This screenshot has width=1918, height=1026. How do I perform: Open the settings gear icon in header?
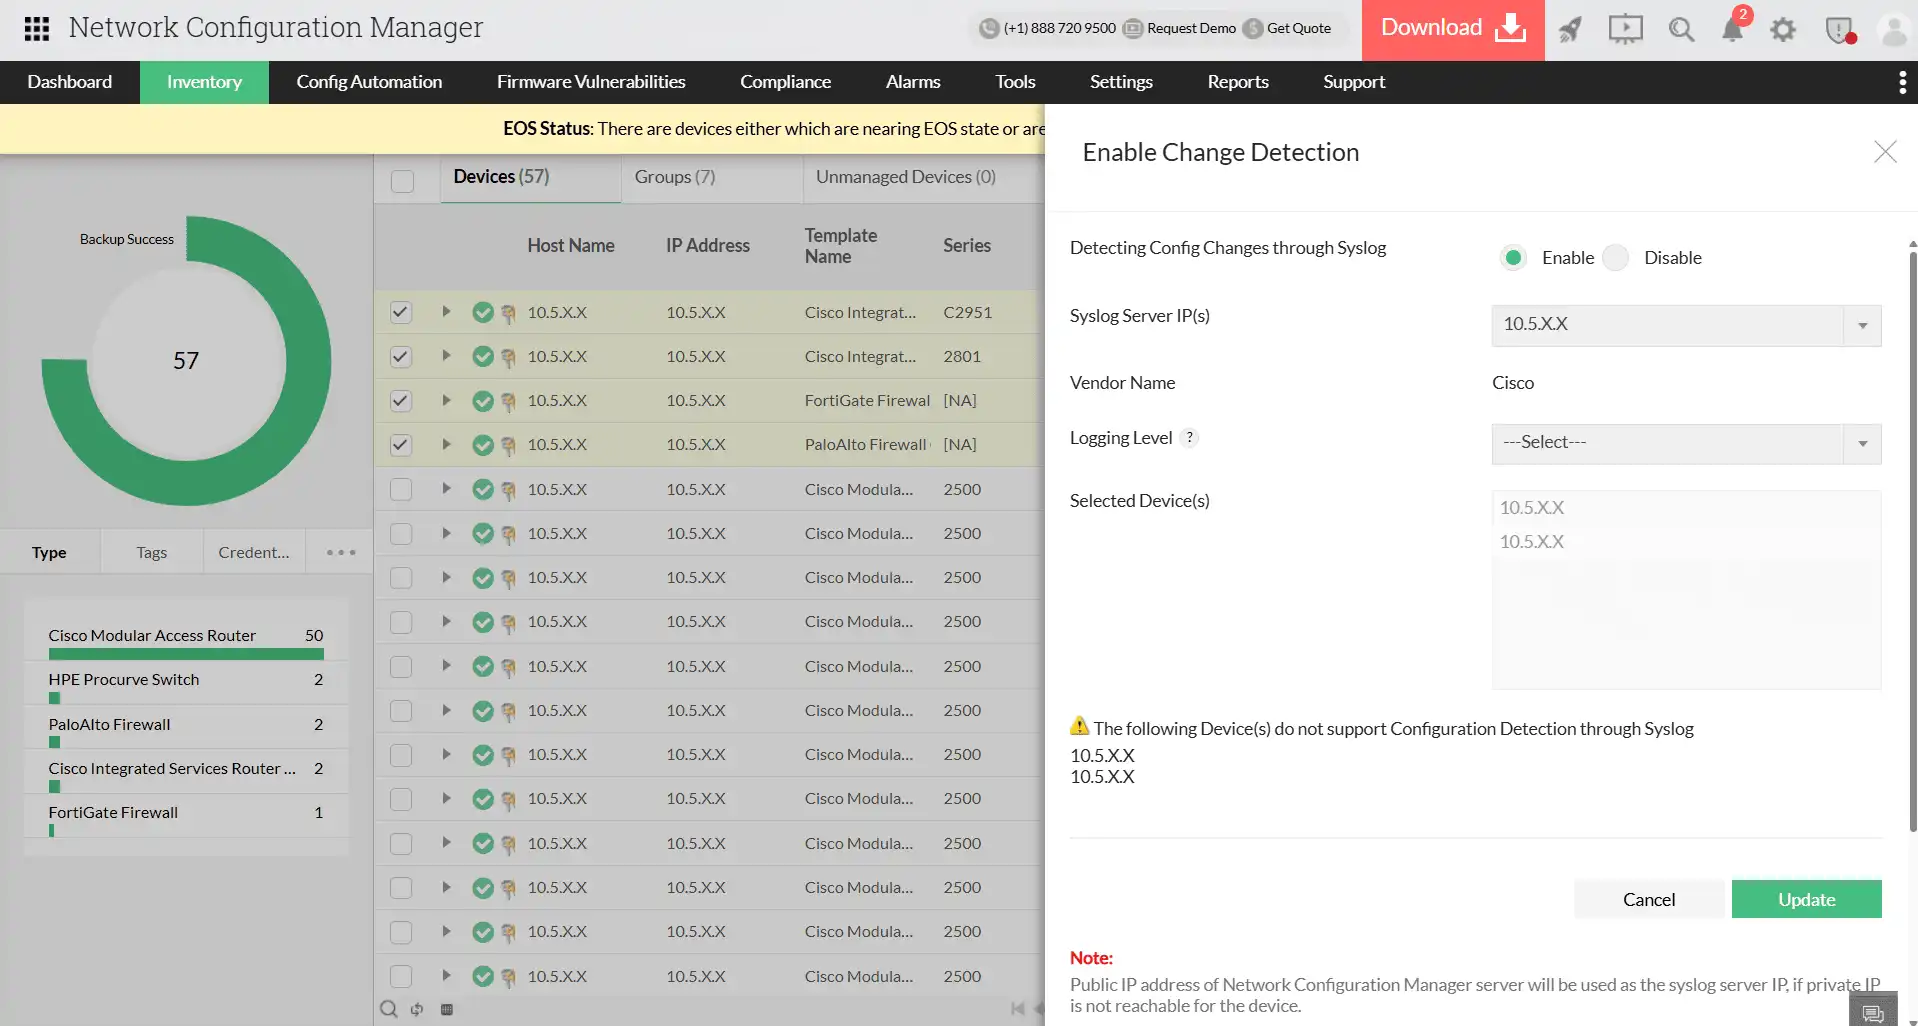tap(1783, 30)
